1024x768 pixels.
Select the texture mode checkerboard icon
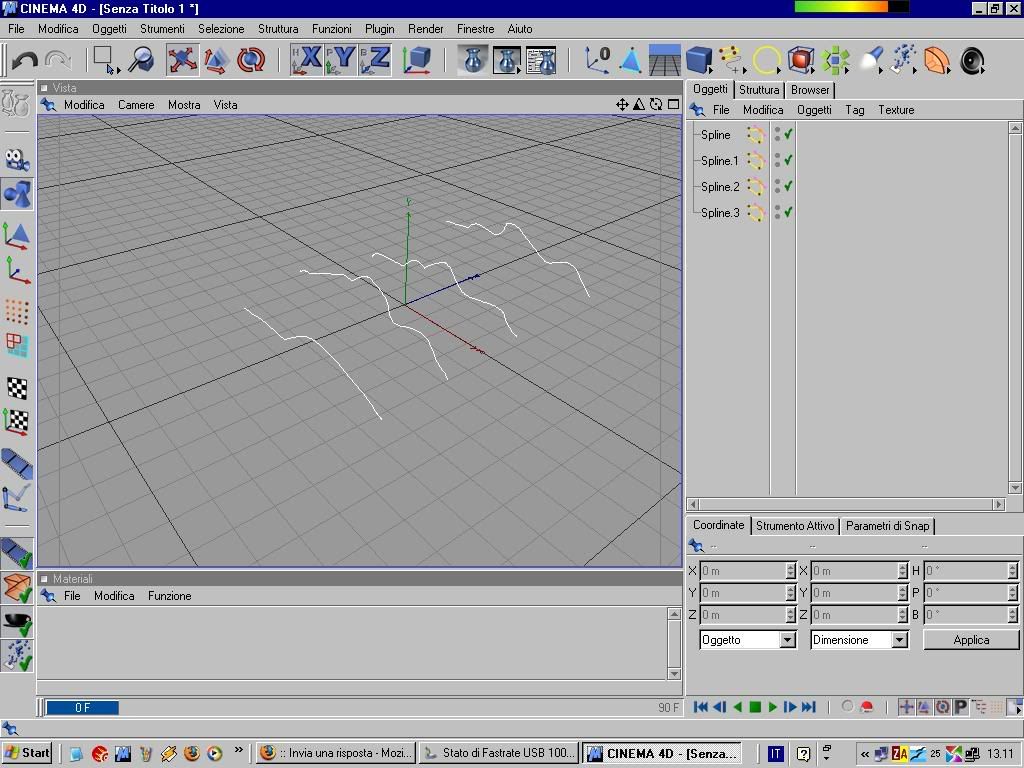coord(17,388)
